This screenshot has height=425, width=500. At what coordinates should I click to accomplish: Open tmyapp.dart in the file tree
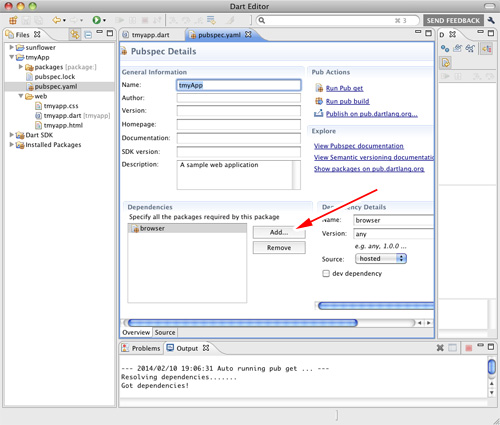62,116
